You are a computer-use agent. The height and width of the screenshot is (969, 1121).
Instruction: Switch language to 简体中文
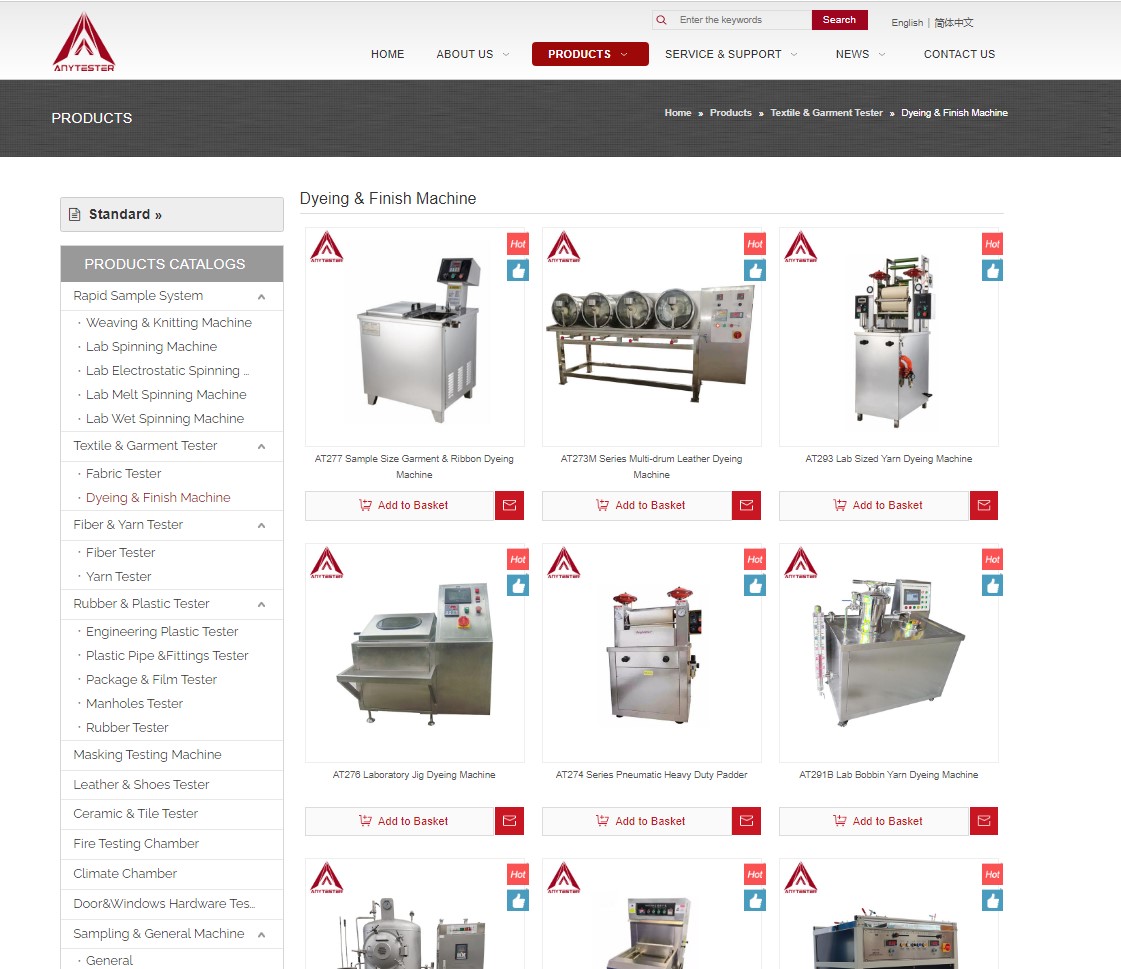954,23
